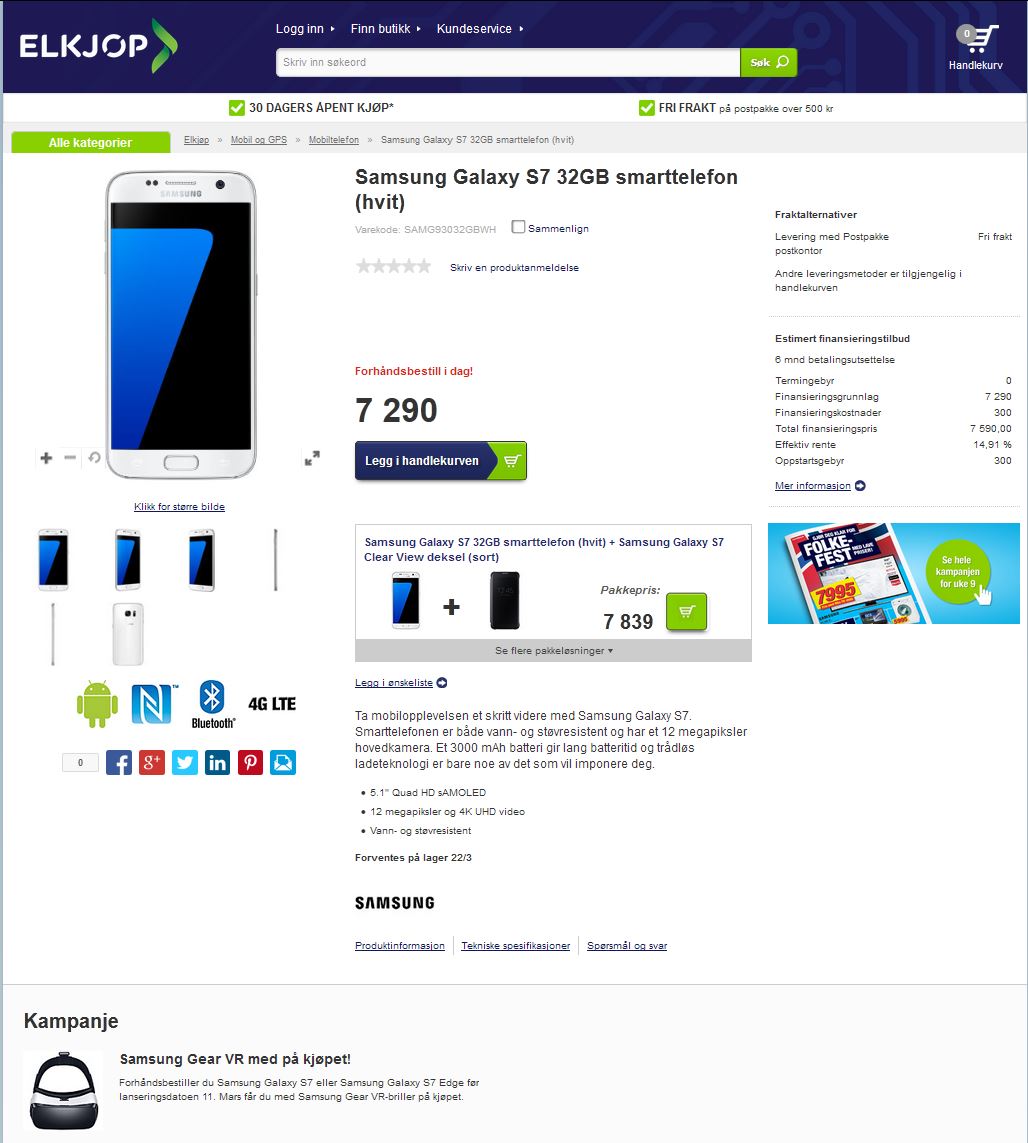Viewport: 1028px width, 1143px height.
Task: Share via LinkedIn icon
Action: point(217,762)
